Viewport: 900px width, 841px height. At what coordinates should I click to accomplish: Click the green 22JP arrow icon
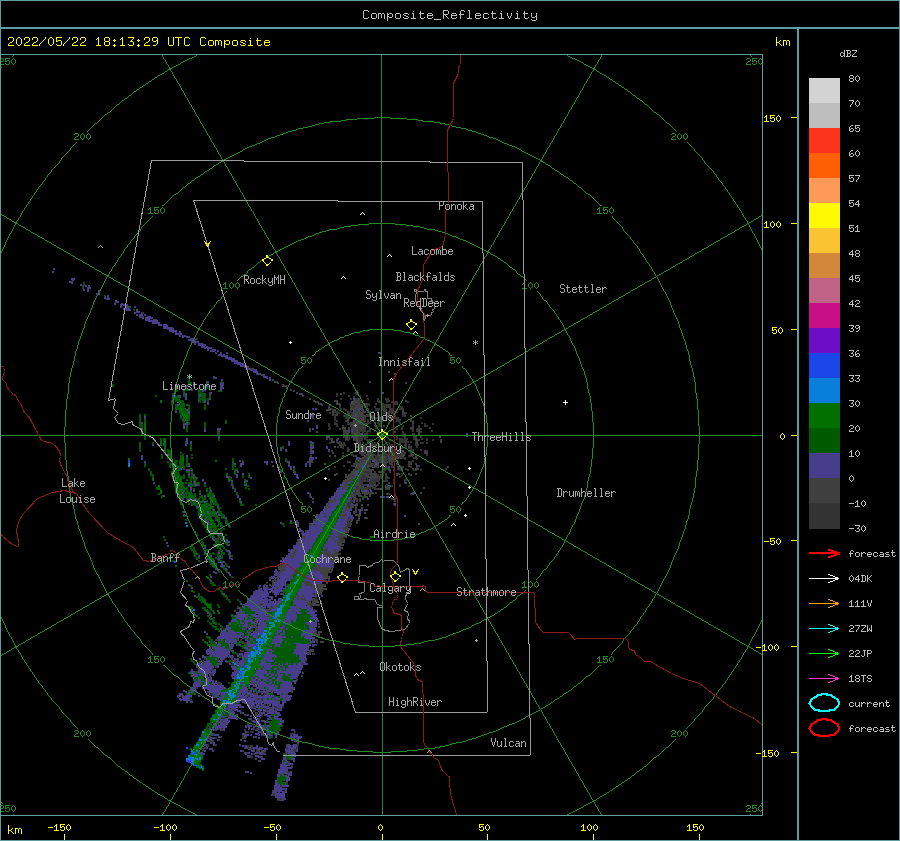pyautogui.click(x=824, y=653)
